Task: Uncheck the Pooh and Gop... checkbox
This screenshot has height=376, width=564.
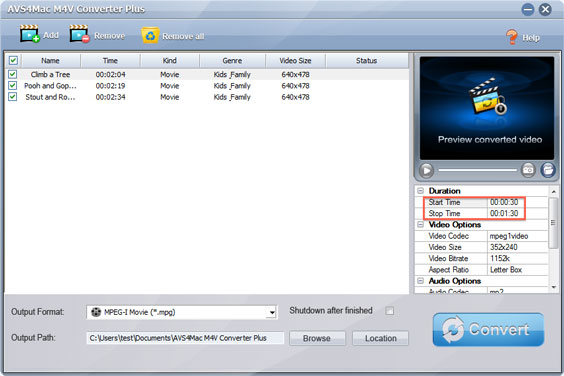Action: (x=13, y=86)
